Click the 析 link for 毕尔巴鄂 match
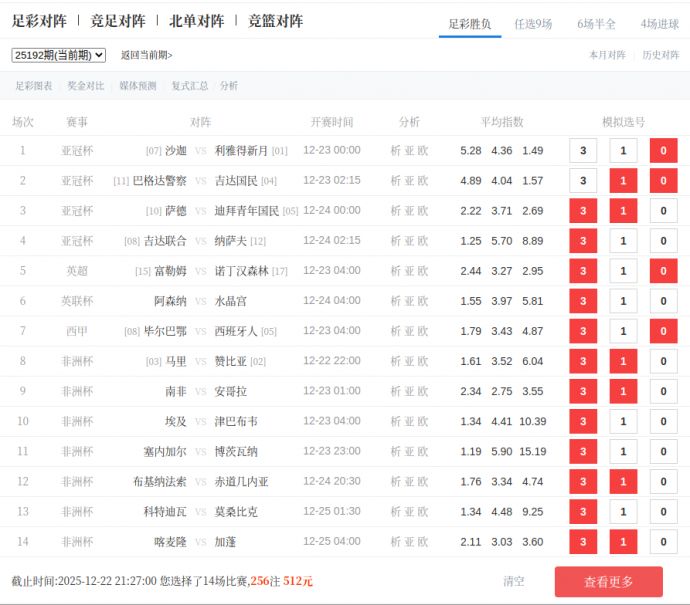The width and height of the screenshot is (690, 605). coord(395,331)
